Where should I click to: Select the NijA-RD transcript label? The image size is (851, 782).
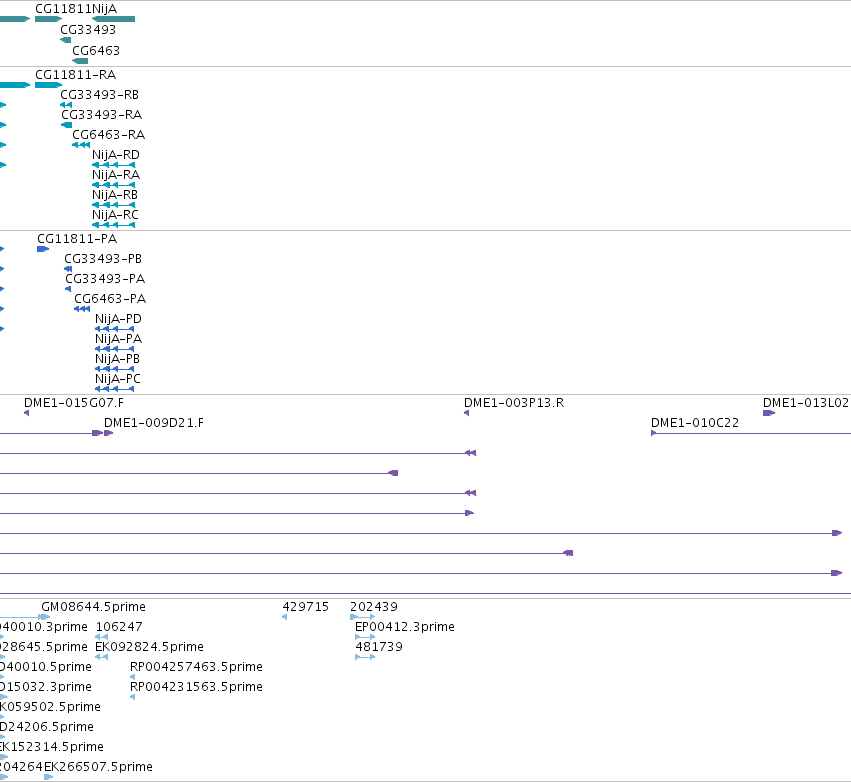[x=116, y=155]
